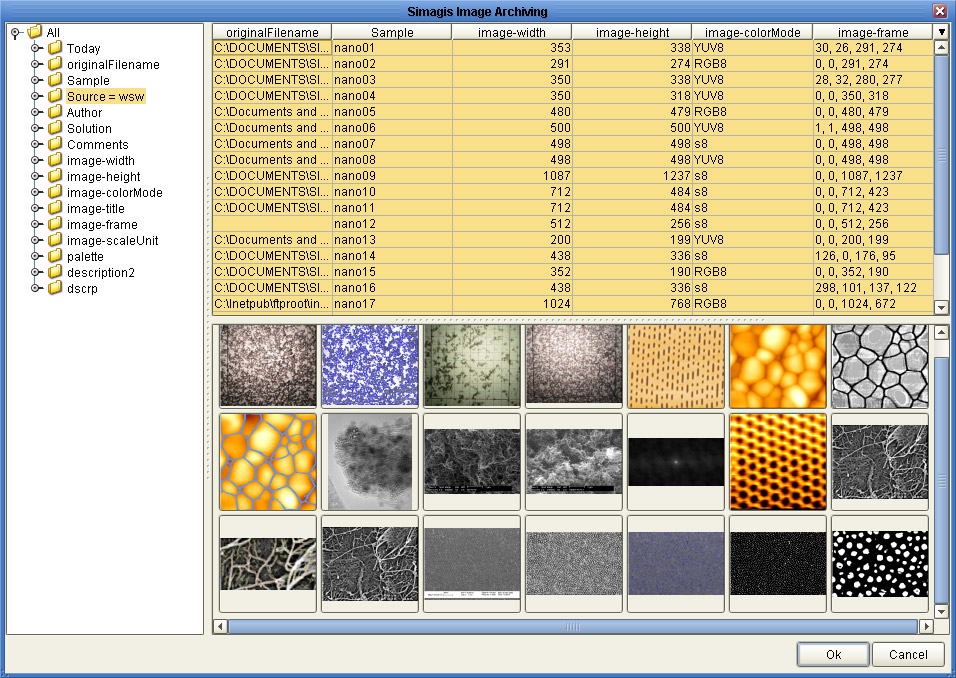This screenshot has height=678, width=956.
Task: Click the folder icon next to Solution
Action: click(55, 128)
